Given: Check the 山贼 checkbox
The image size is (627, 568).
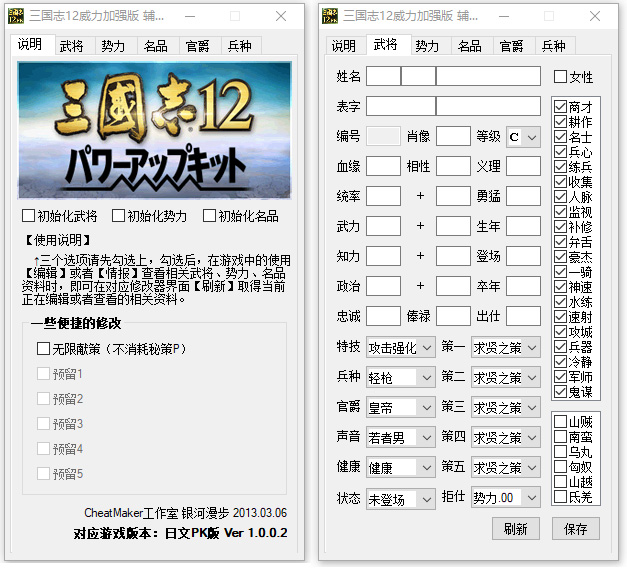Looking at the screenshot, I should tap(560, 421).
